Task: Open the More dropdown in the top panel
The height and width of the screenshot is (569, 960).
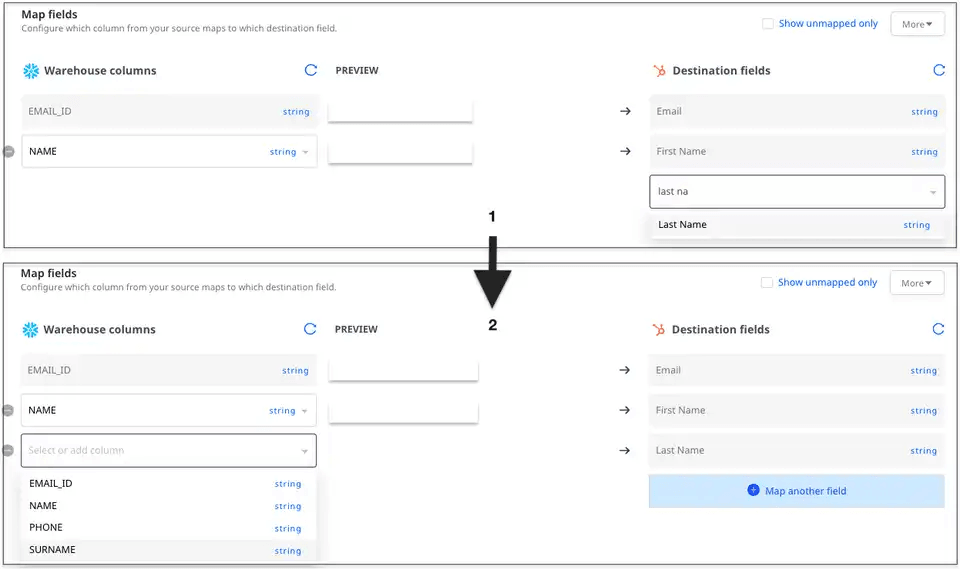Action: pos(916,24)
